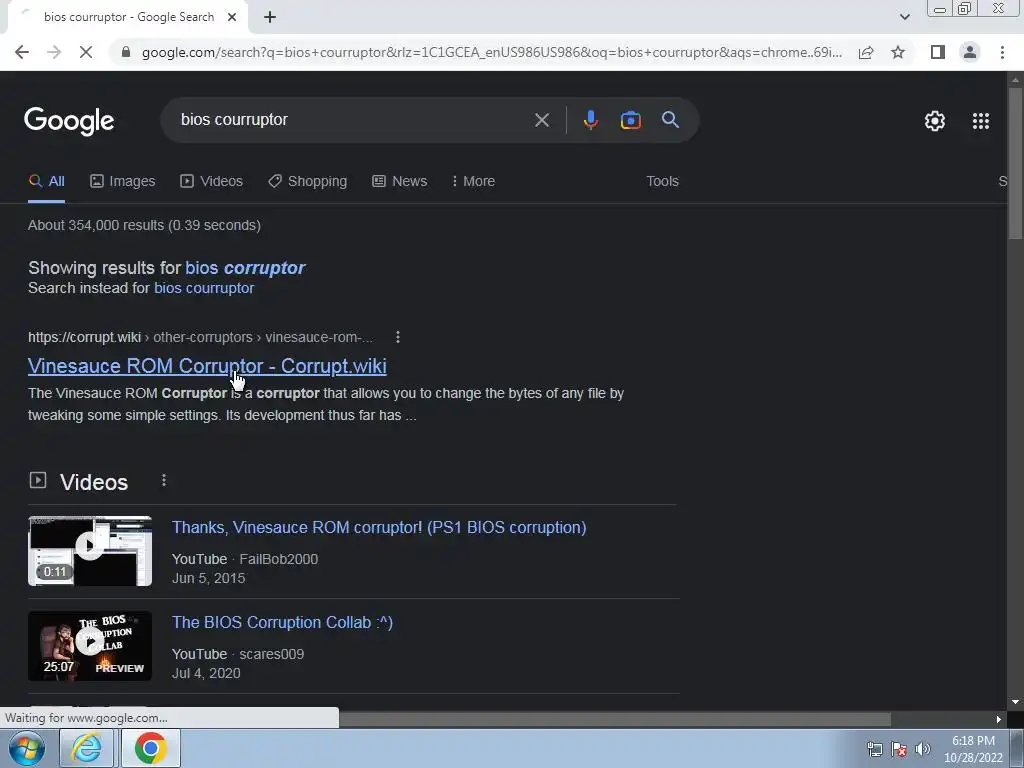Image resolution: width=1024 pixels, height=768 pixels.
Task: Open the Chrome three-dot menu
Action: tap(1002, 52)
